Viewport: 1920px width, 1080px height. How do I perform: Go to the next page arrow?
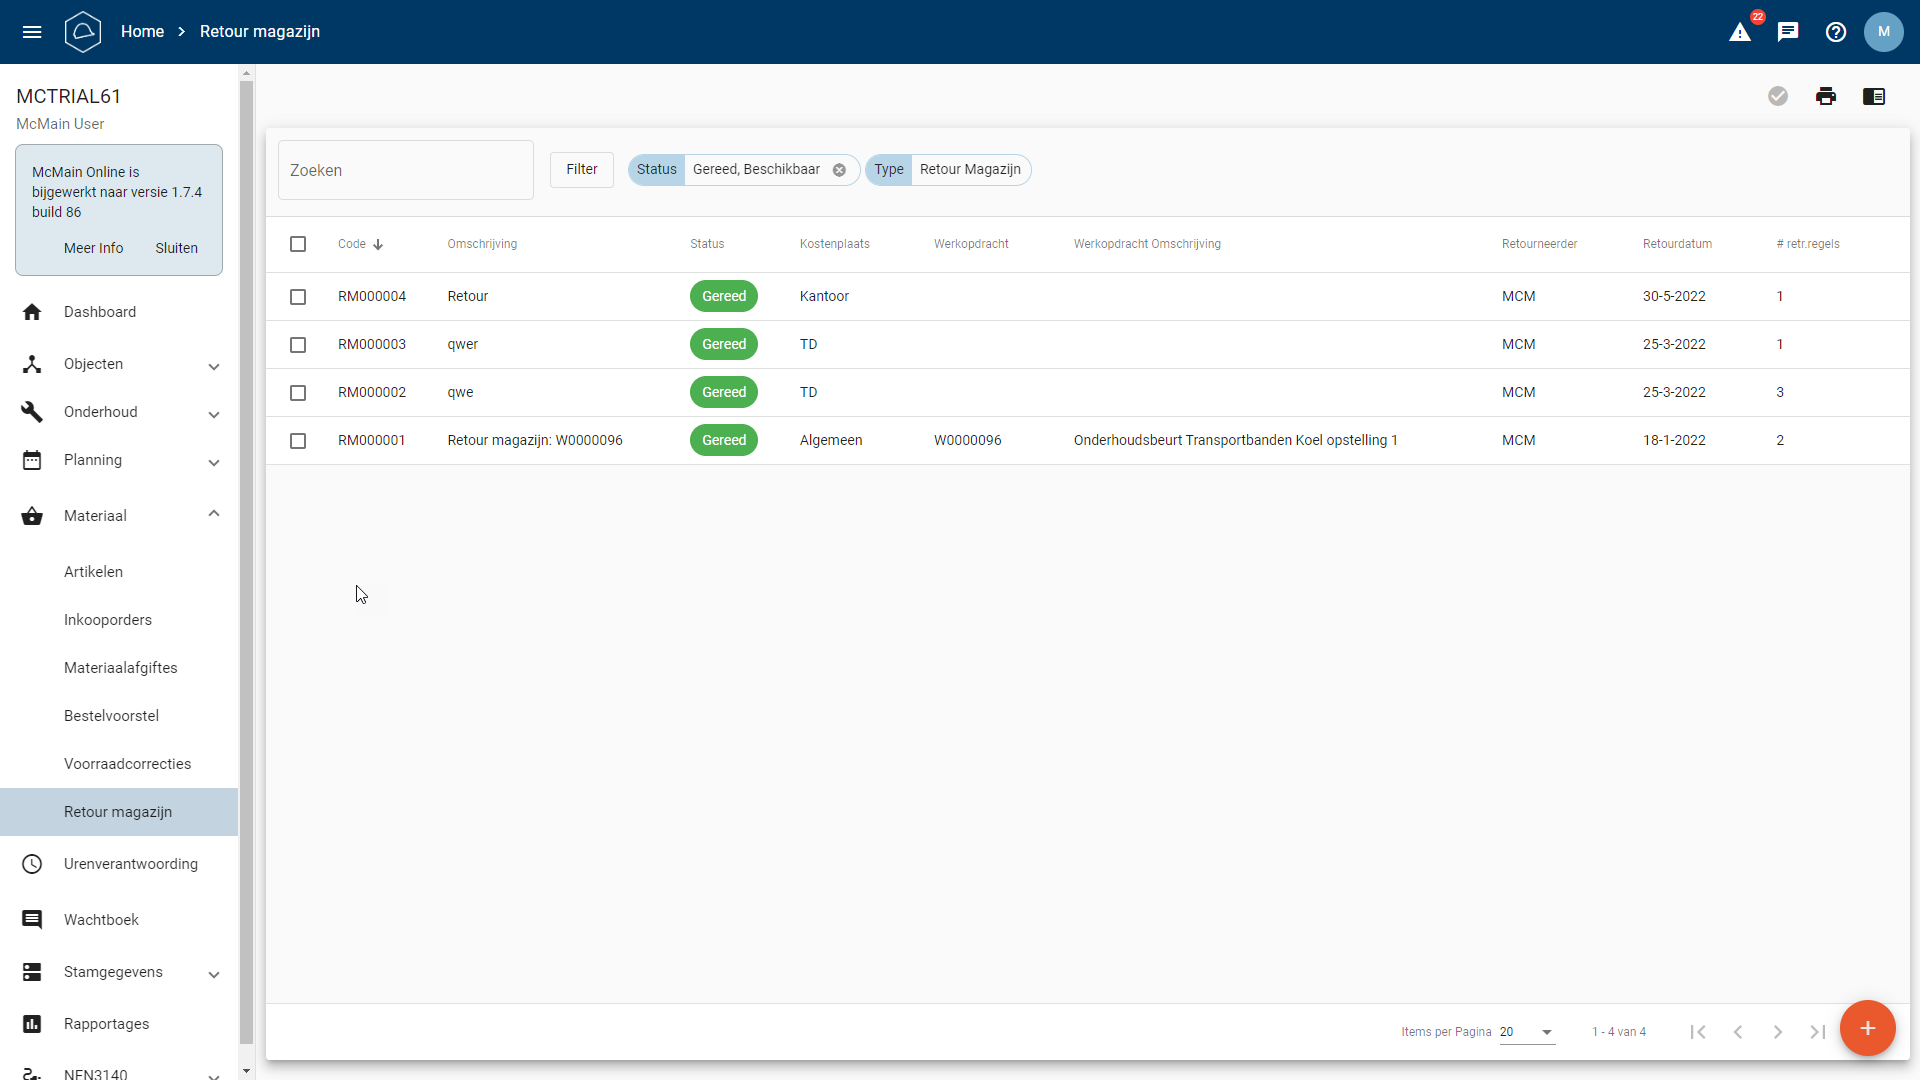[x=1778, y=1032]
